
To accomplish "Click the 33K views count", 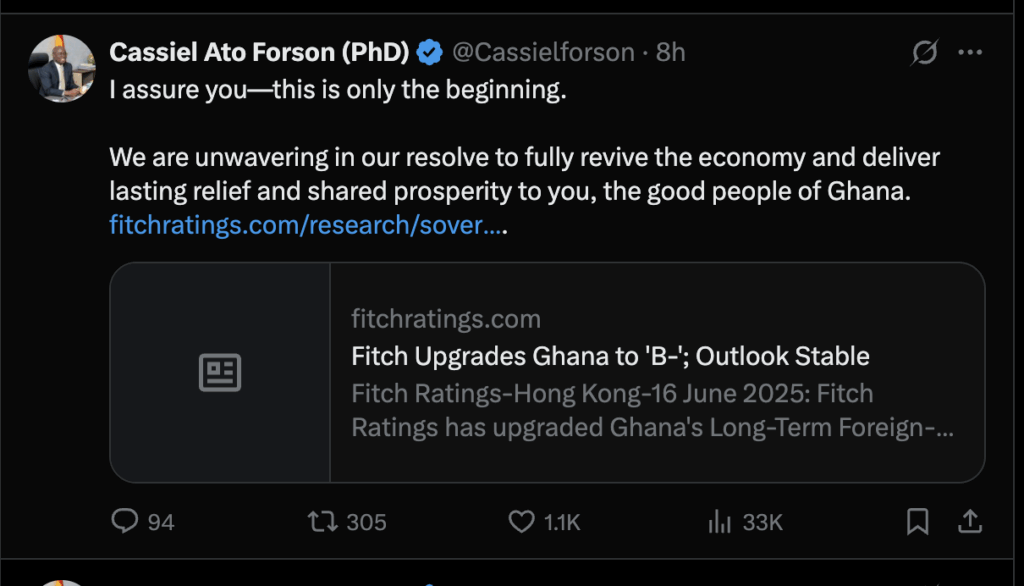I will (762, 522).
